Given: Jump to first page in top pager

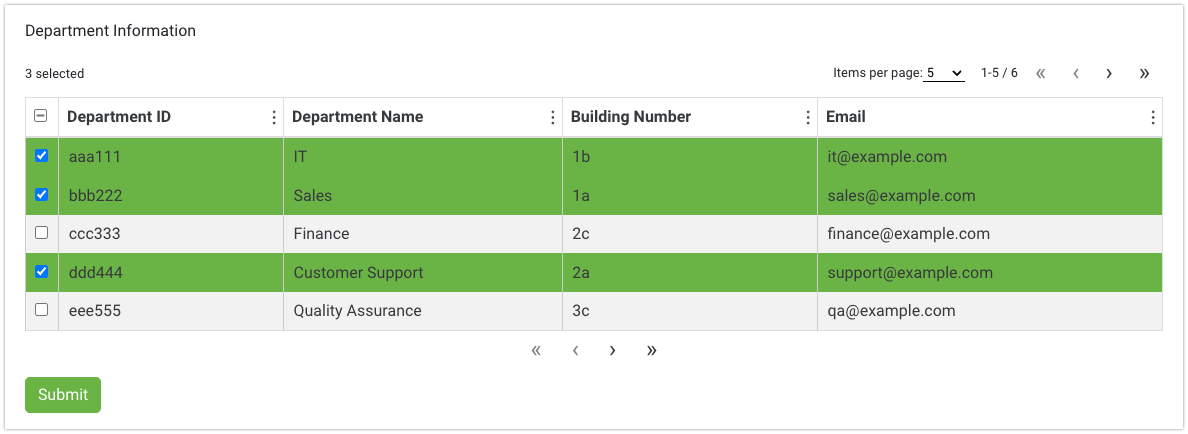Looking at the screenshot, I should (1041, 74).
